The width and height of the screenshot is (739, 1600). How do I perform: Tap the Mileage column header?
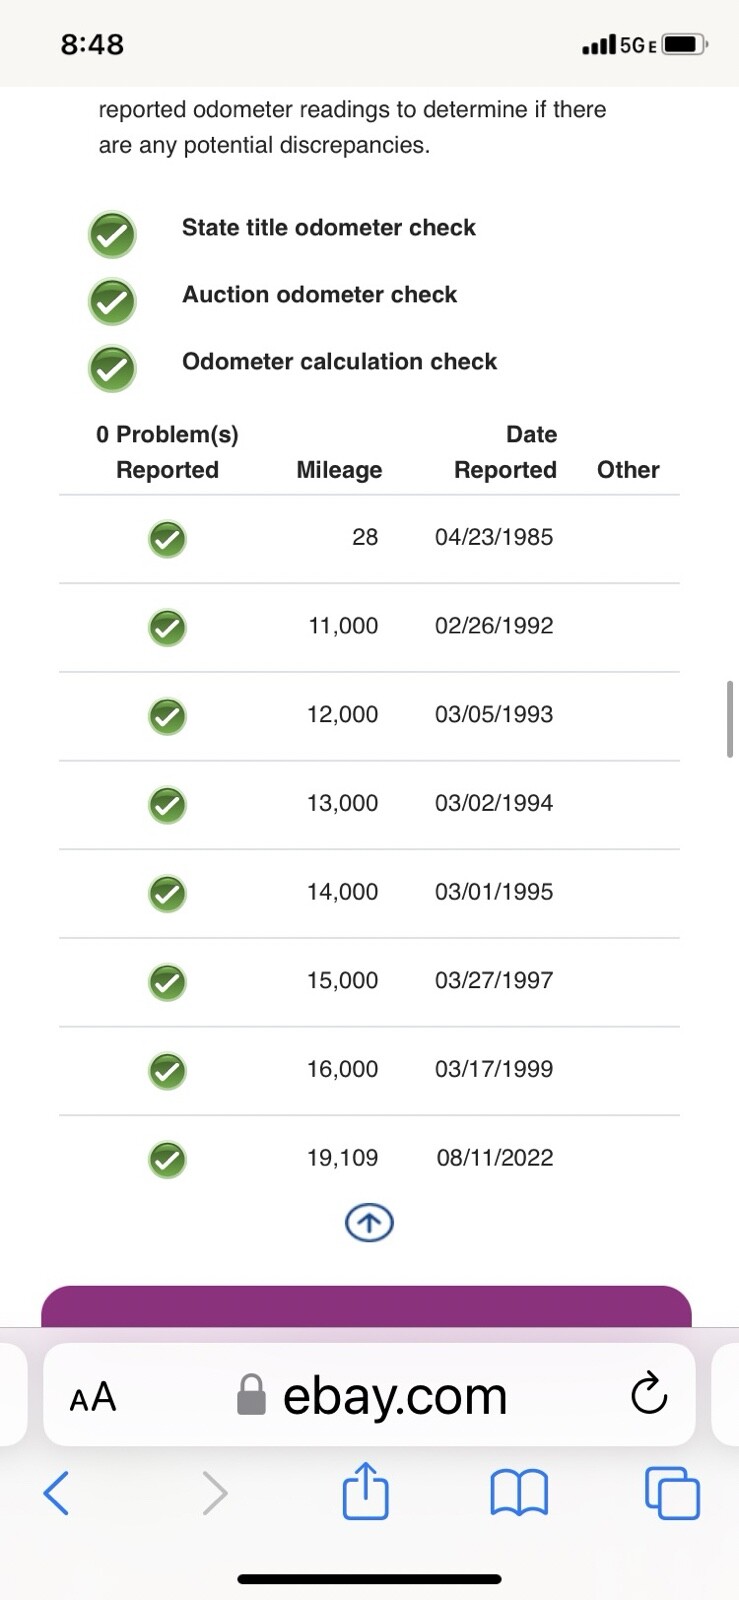click(339, 470)
